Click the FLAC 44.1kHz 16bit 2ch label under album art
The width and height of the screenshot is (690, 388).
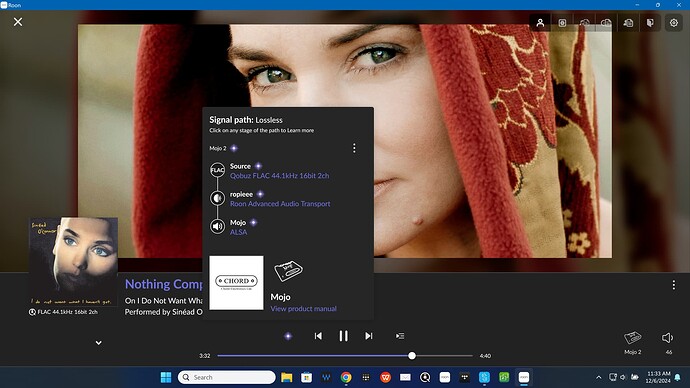[x=68, y=312]
